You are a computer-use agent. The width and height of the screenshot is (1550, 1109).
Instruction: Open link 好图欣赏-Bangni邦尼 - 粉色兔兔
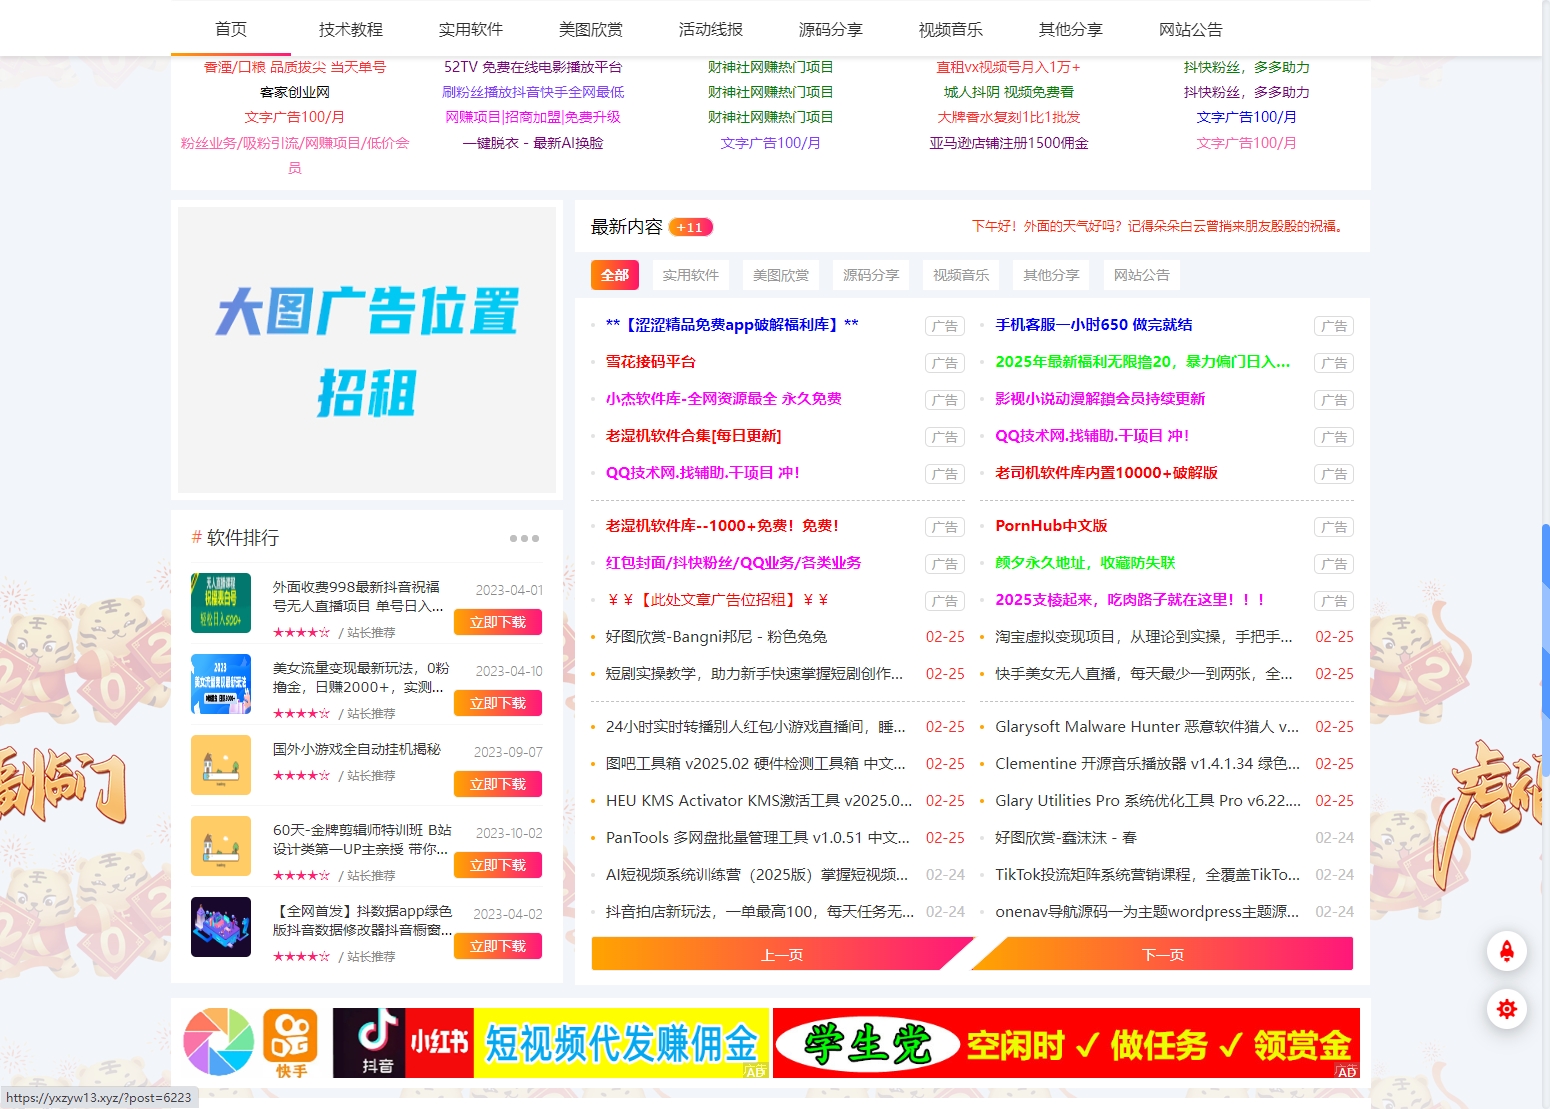(x=716, y=637)
